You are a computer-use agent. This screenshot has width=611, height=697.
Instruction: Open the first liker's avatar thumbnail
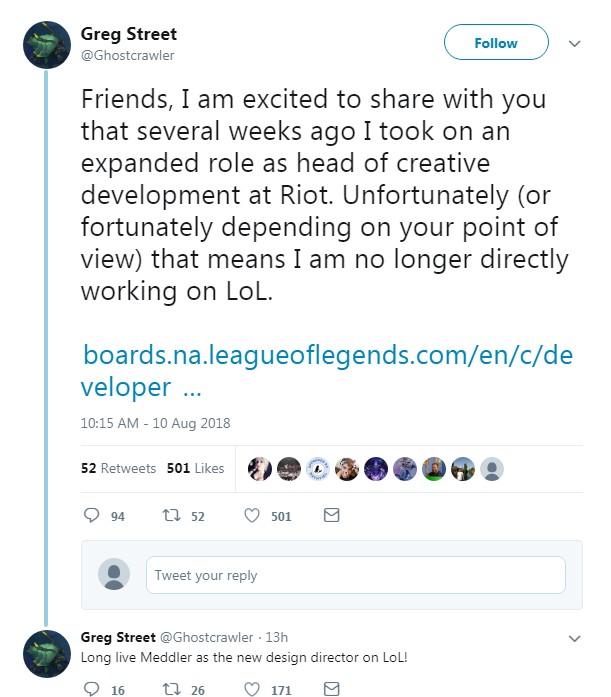coord(260,469)
